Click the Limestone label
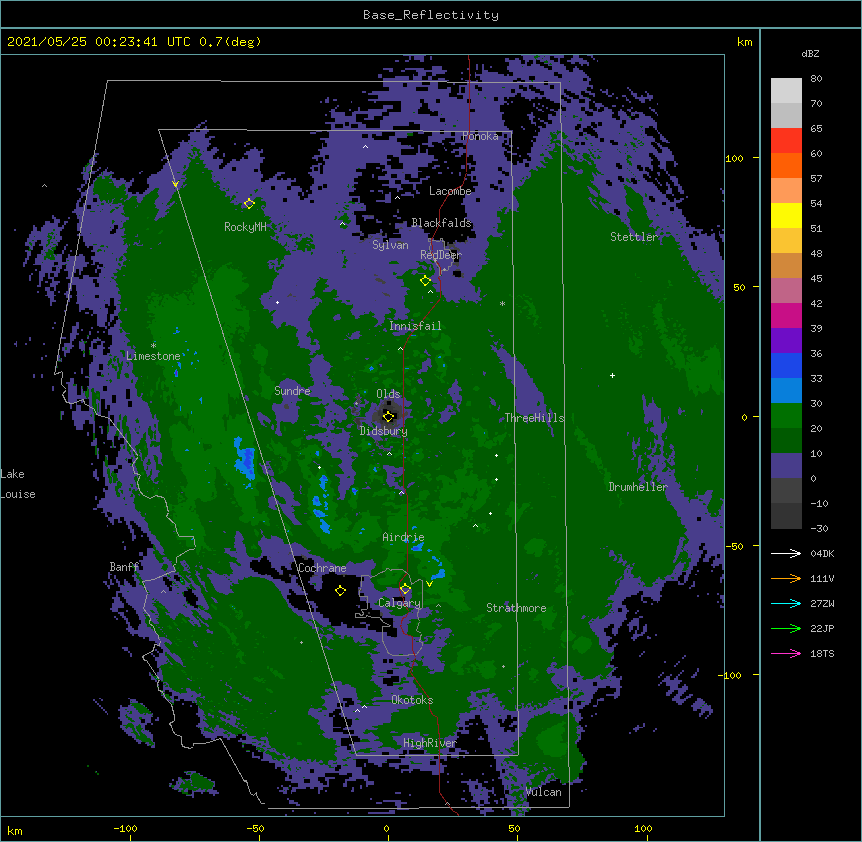862x842 pixels. [x=153, y=356]
